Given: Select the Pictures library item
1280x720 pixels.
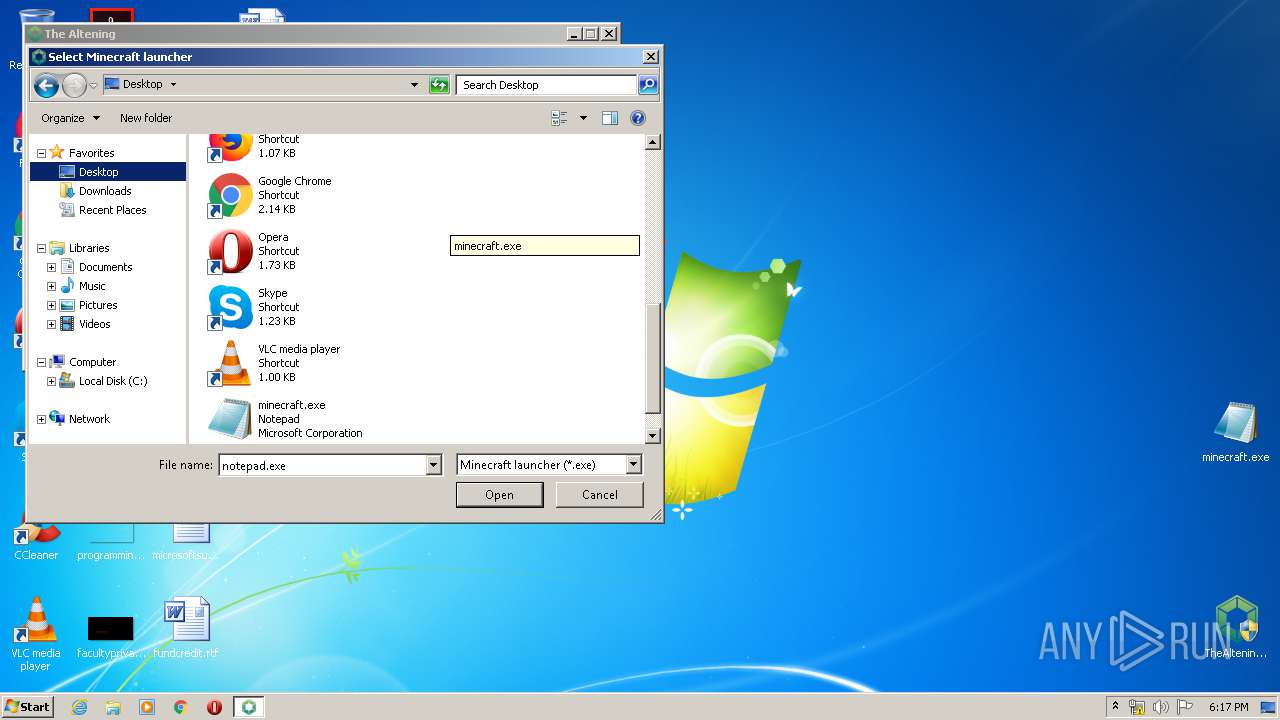Looking at the screenshot, I should (x=98, y=305).
